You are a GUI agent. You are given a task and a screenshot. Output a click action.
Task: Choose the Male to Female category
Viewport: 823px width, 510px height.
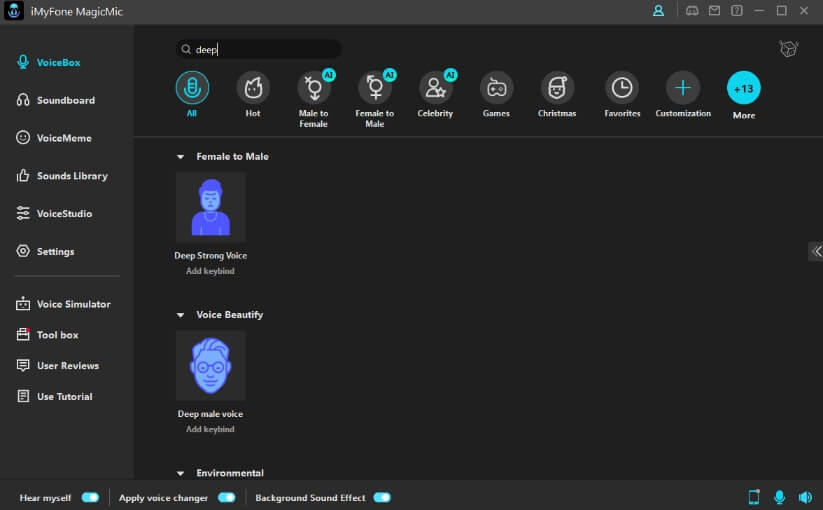point(314,88)
